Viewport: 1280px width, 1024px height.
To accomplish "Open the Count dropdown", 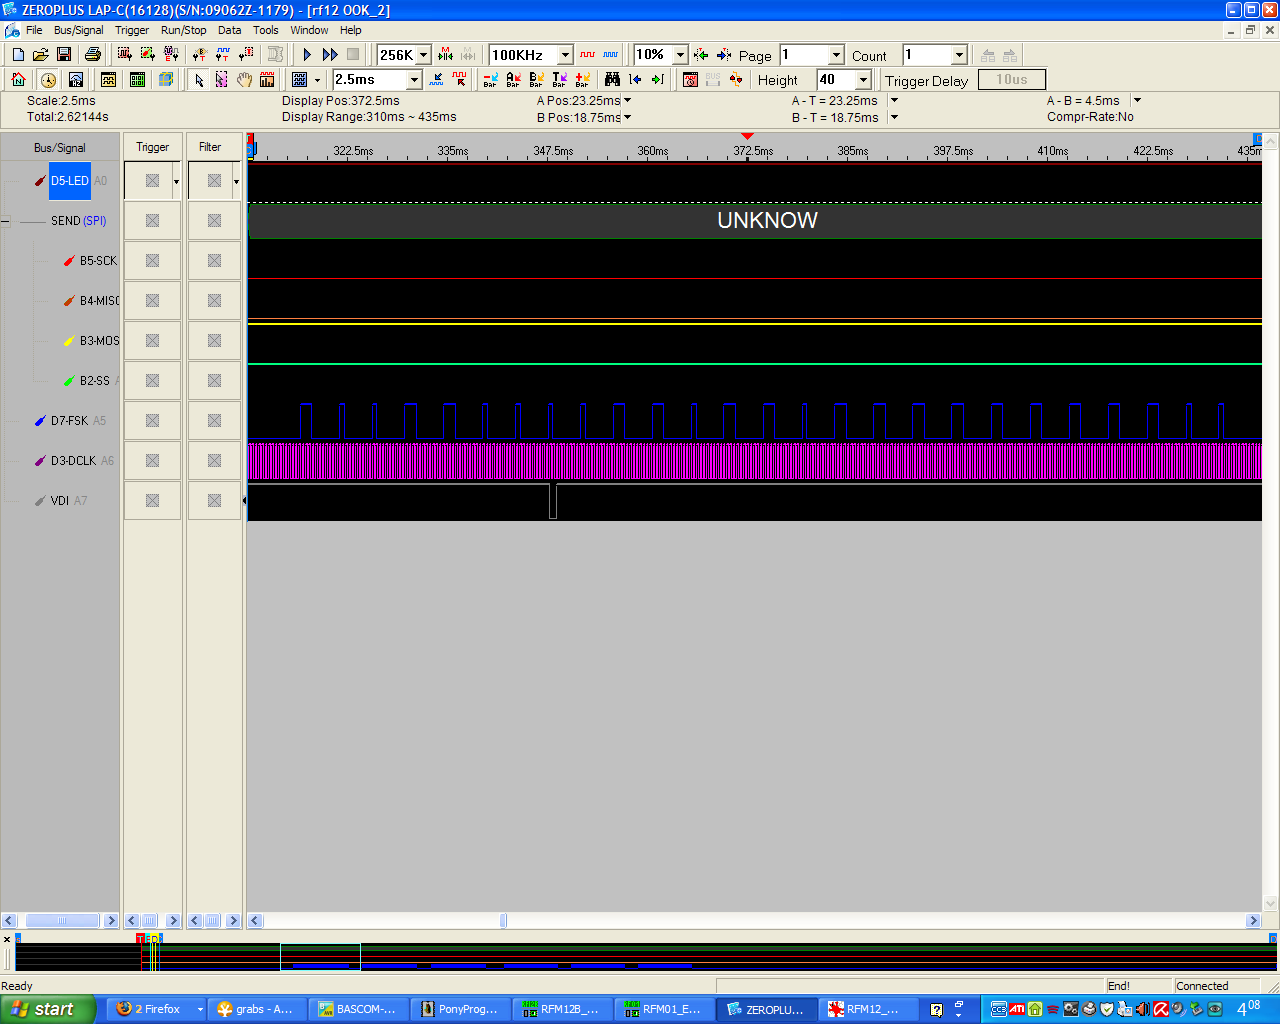I will coord(959,55).
